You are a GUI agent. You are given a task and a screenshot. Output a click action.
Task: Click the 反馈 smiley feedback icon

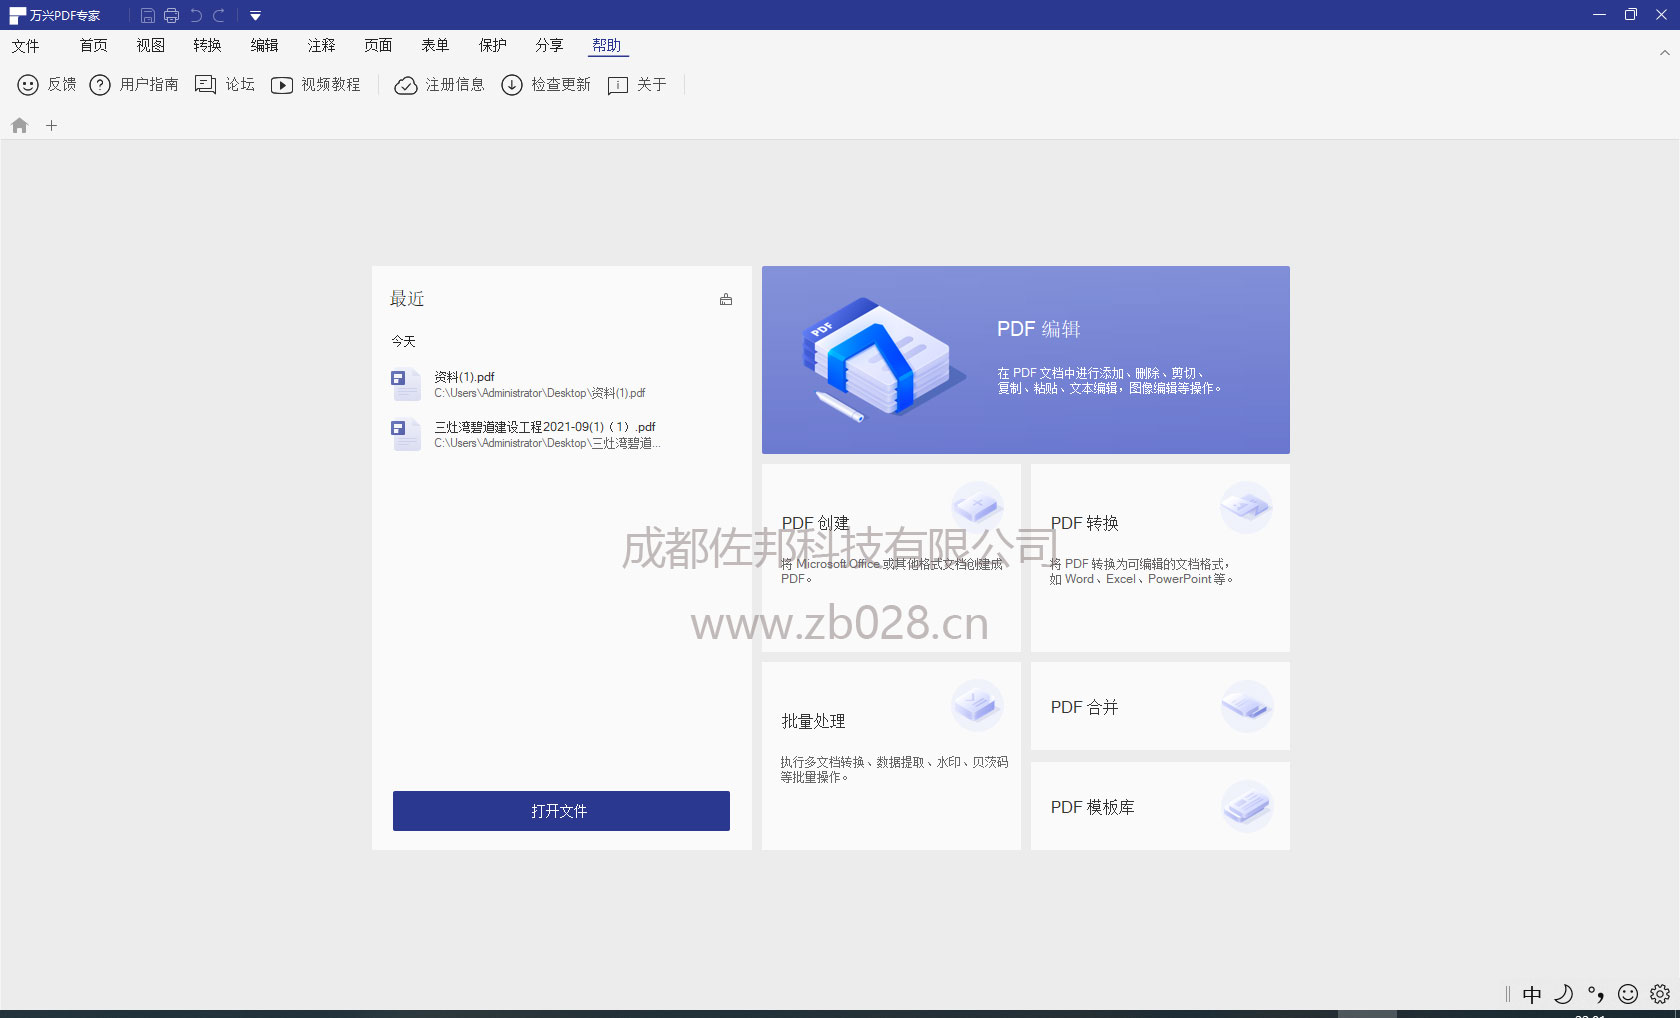tap(28, 85)
